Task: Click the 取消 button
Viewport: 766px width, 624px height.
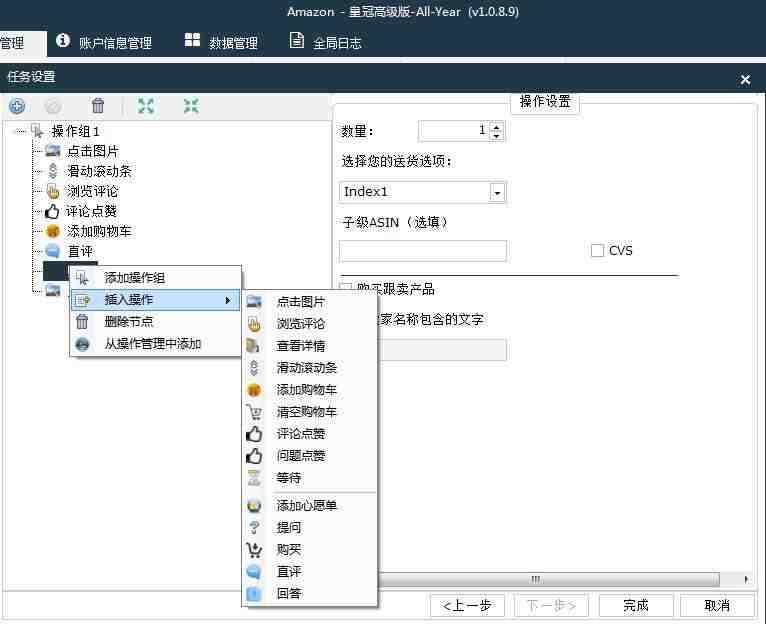Action: pos(717,606)
